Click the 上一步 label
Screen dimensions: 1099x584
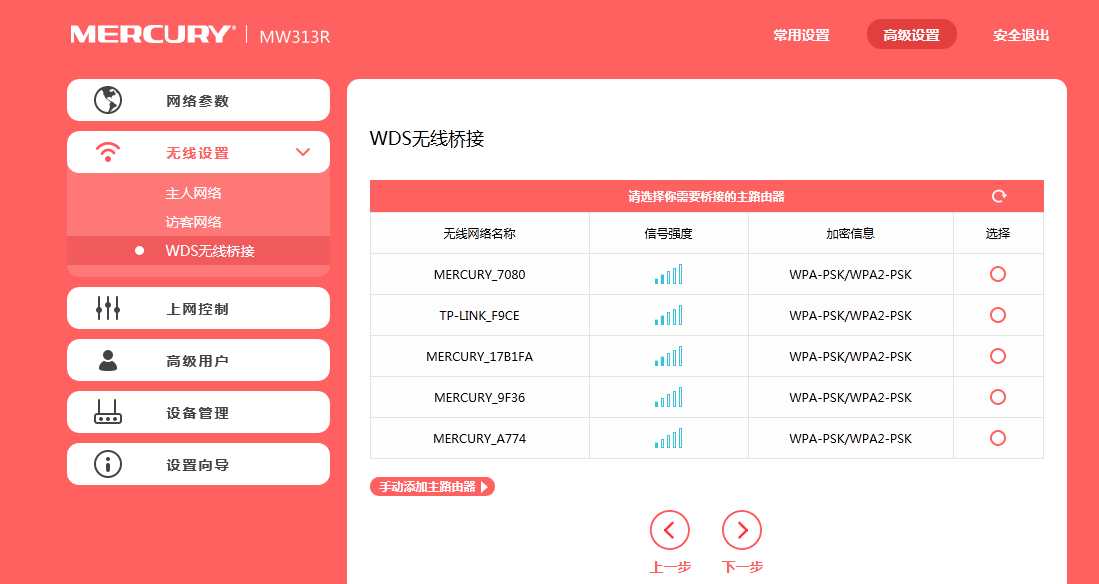pyautogui.click(x=670, y=567)
